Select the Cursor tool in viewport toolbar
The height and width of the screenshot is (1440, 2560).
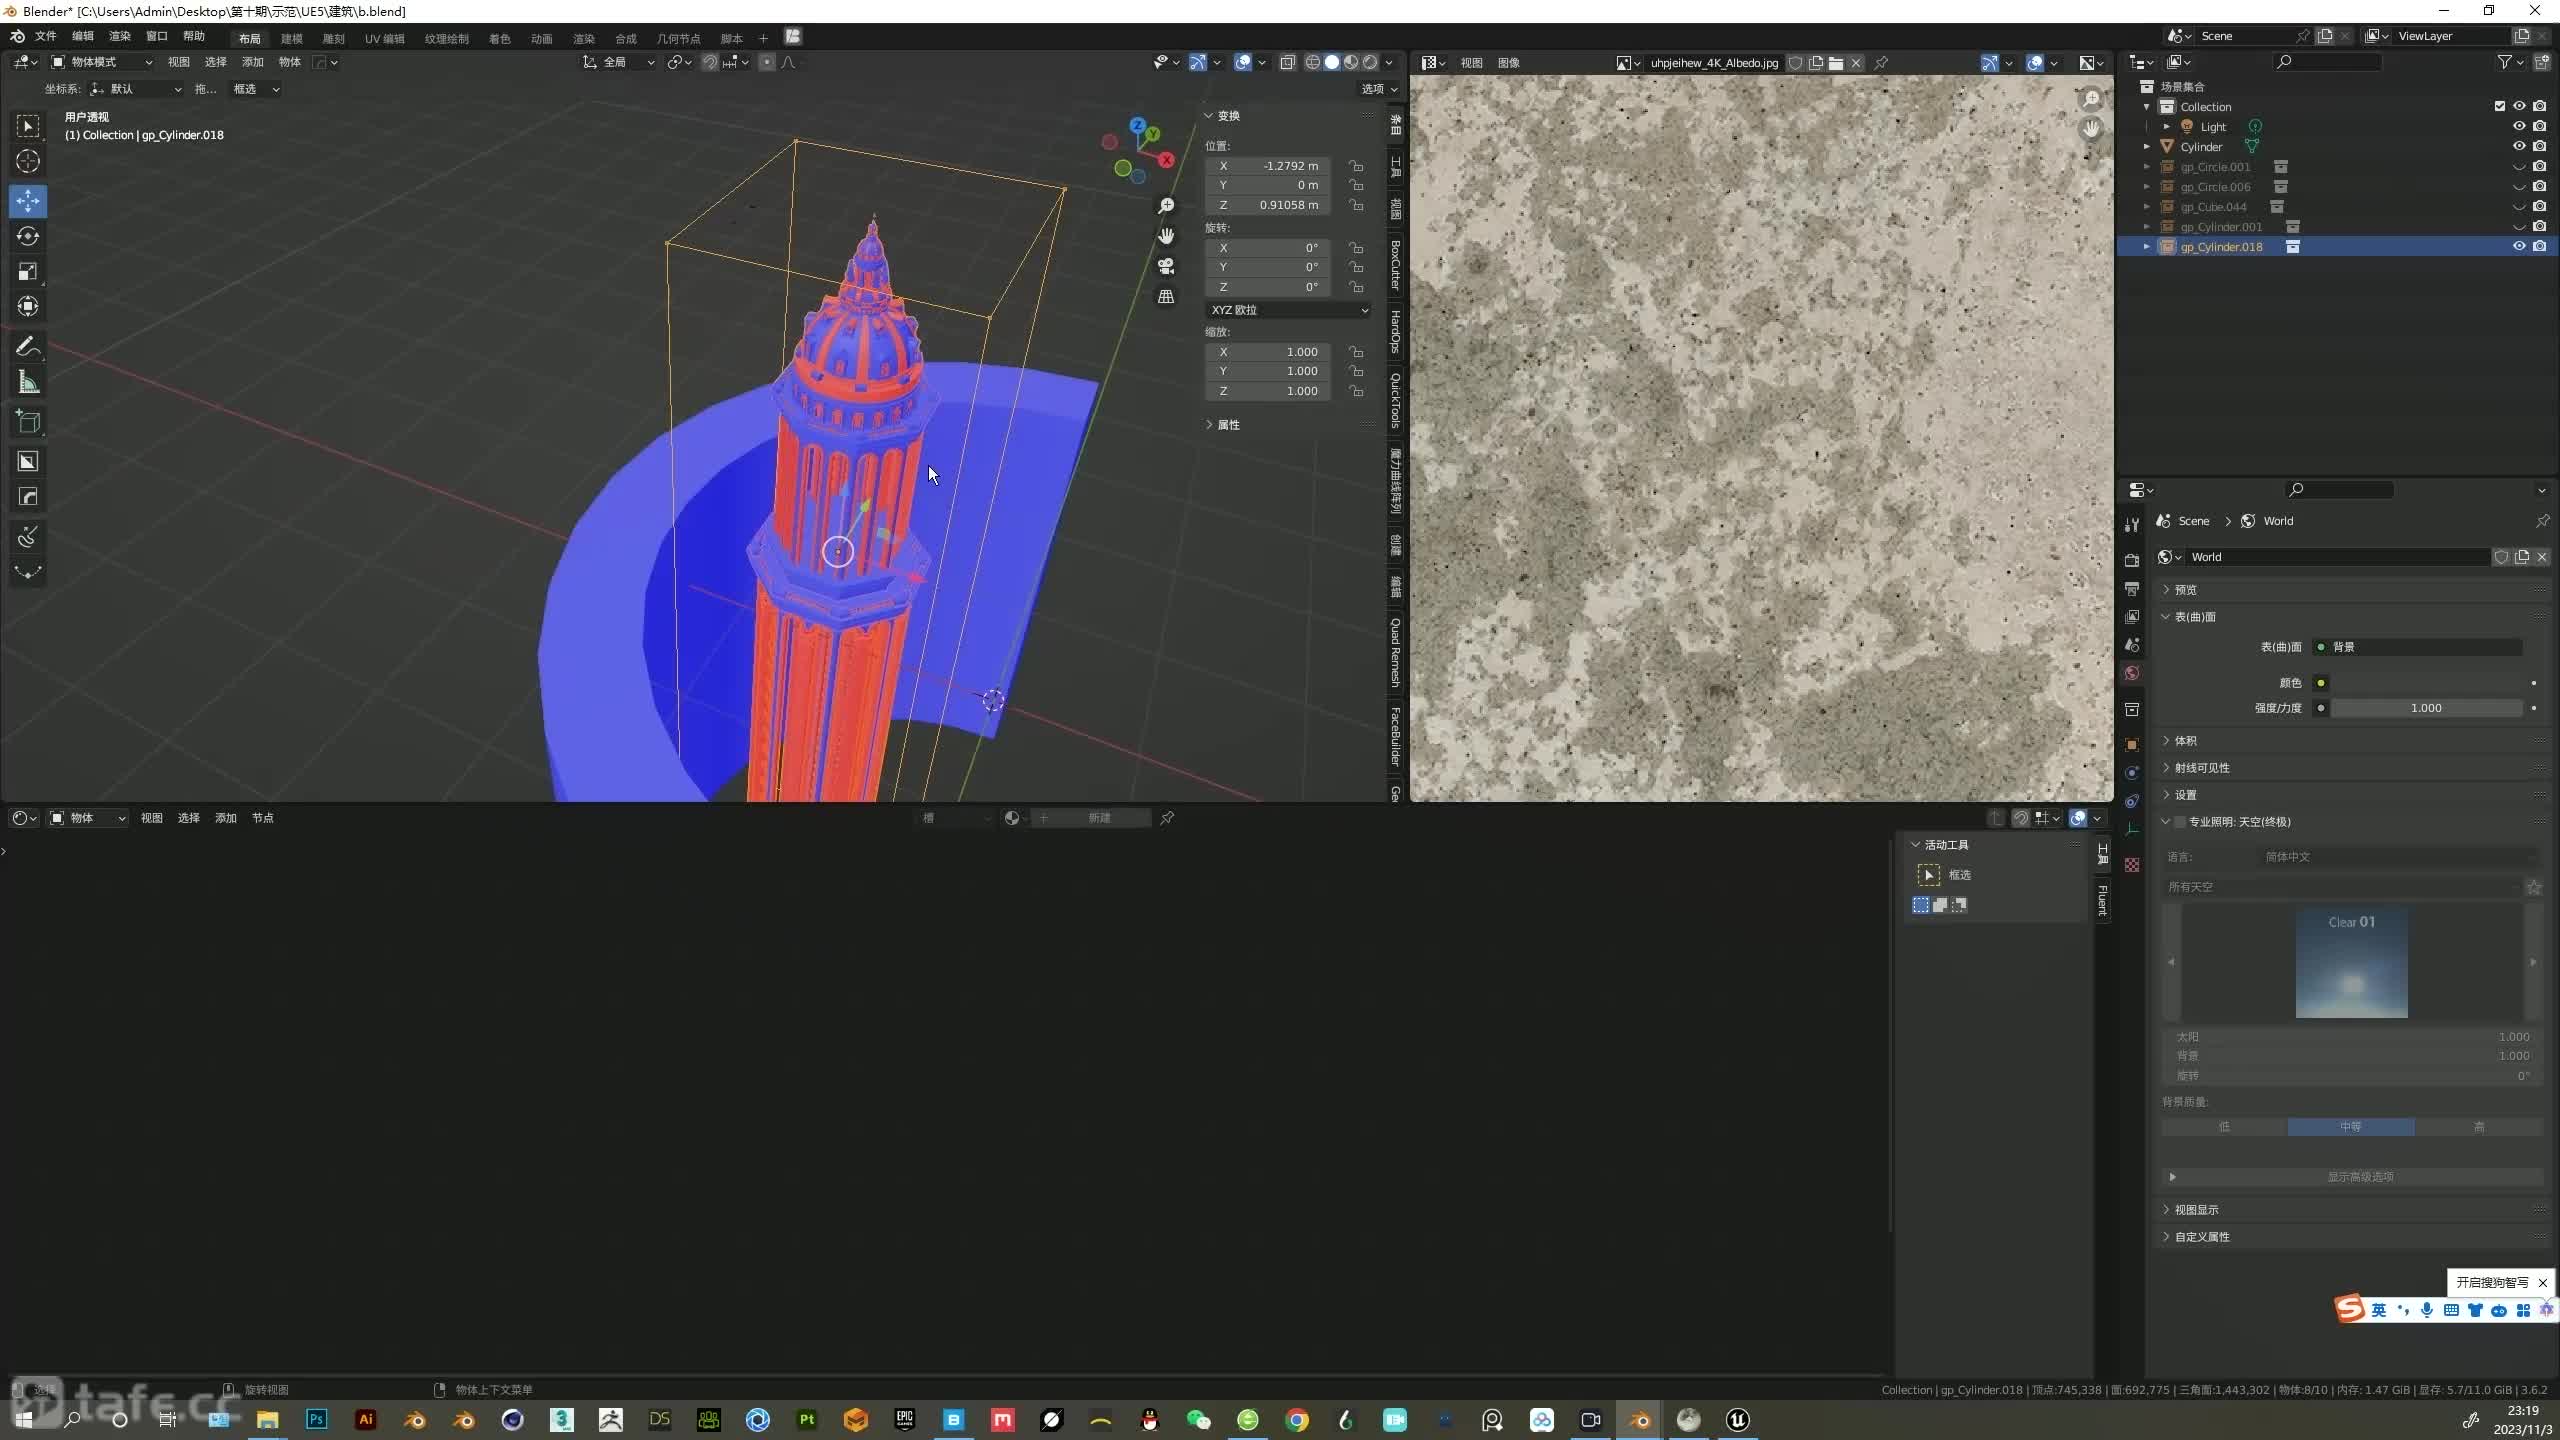[28, 161]
